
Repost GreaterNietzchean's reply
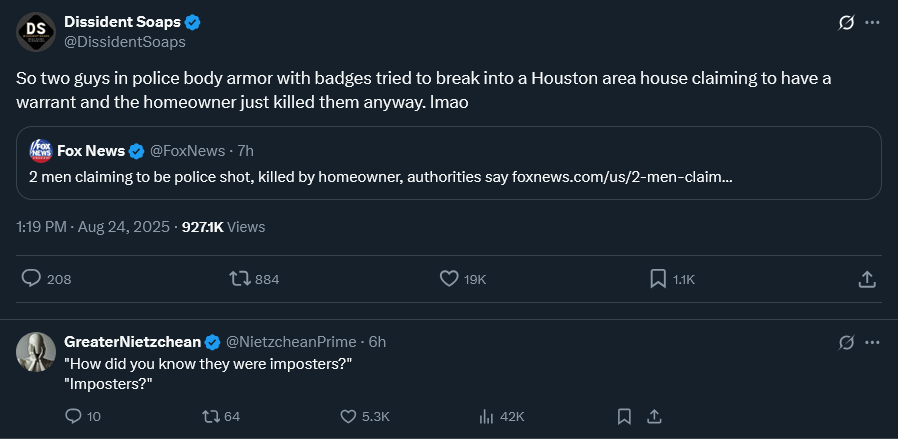pos(211,416)
